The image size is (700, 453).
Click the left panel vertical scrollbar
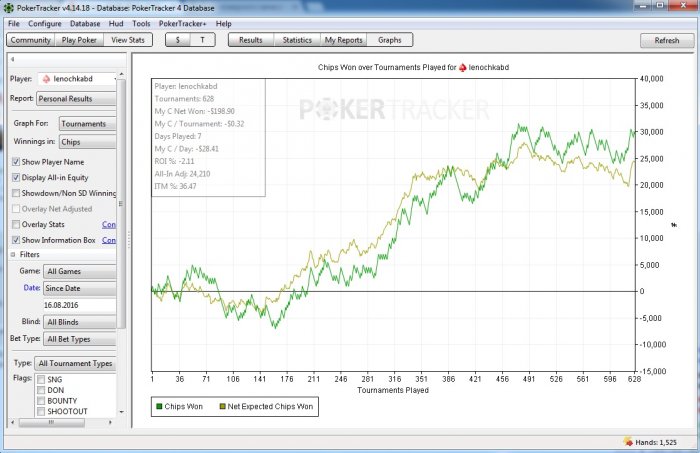coord(121,203)
